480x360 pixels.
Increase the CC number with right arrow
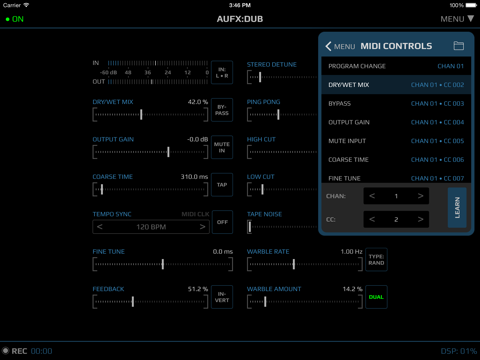pyautogui.click(x=420, y=219)
